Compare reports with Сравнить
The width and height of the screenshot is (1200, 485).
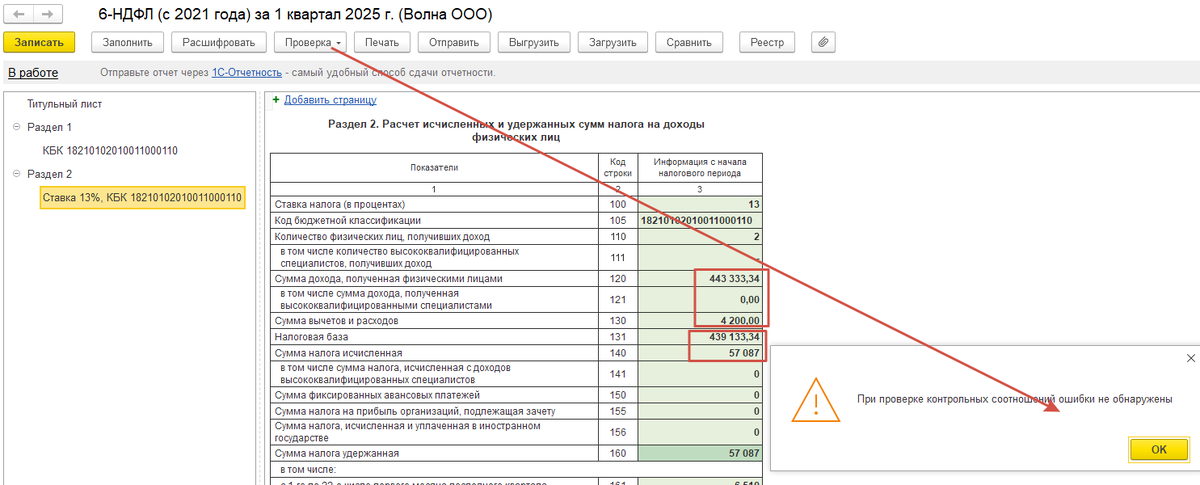pyautogui.click(x=689, y=42)
